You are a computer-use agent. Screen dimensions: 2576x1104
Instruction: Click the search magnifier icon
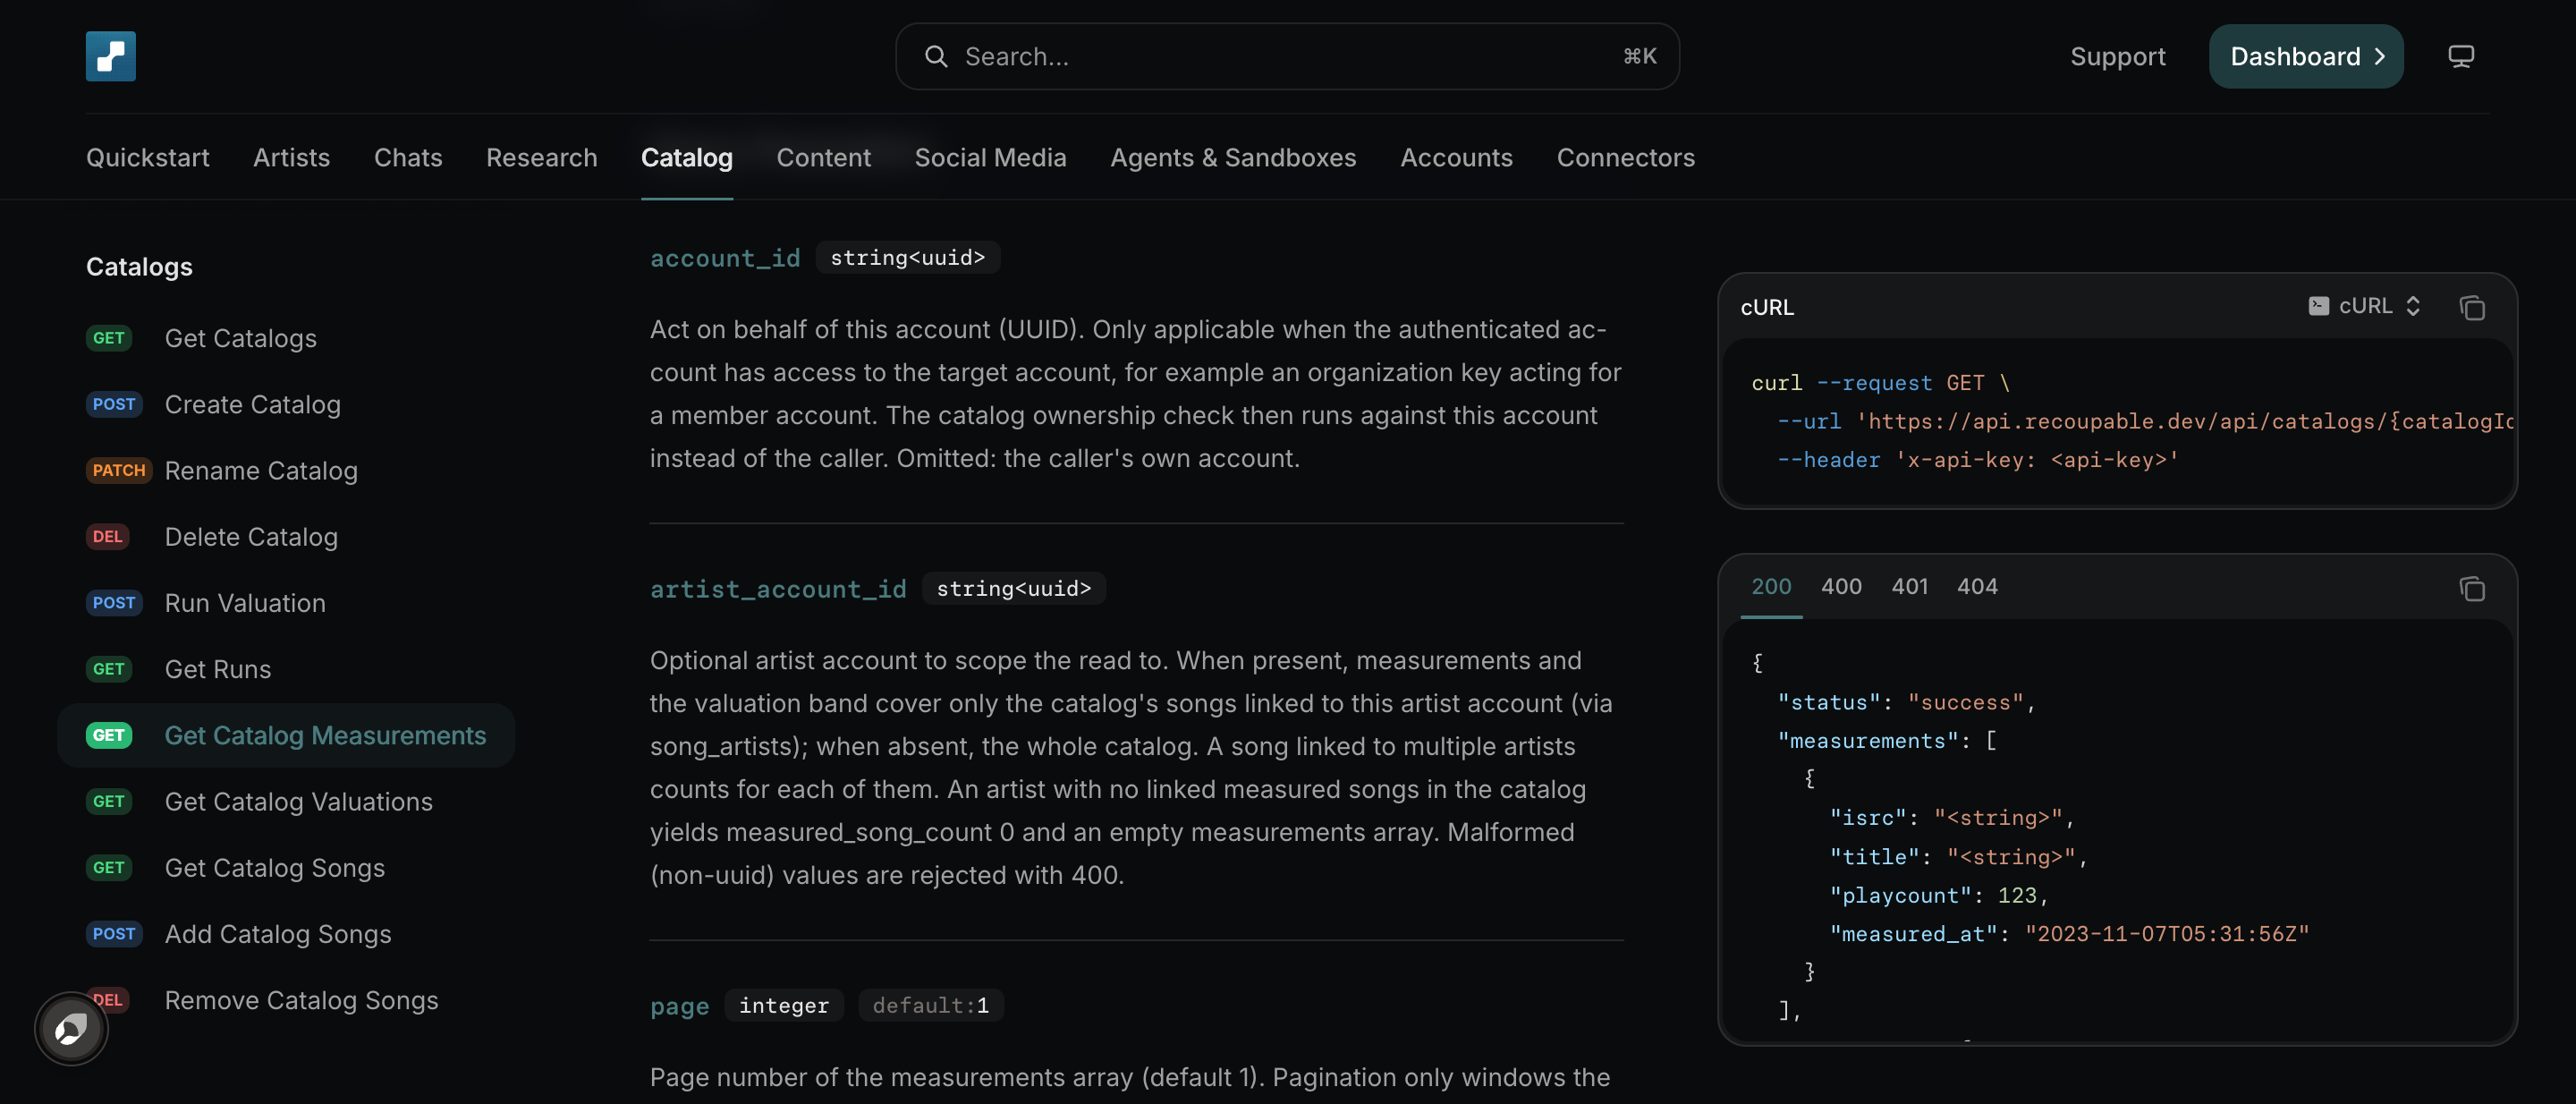coord(936,56)
